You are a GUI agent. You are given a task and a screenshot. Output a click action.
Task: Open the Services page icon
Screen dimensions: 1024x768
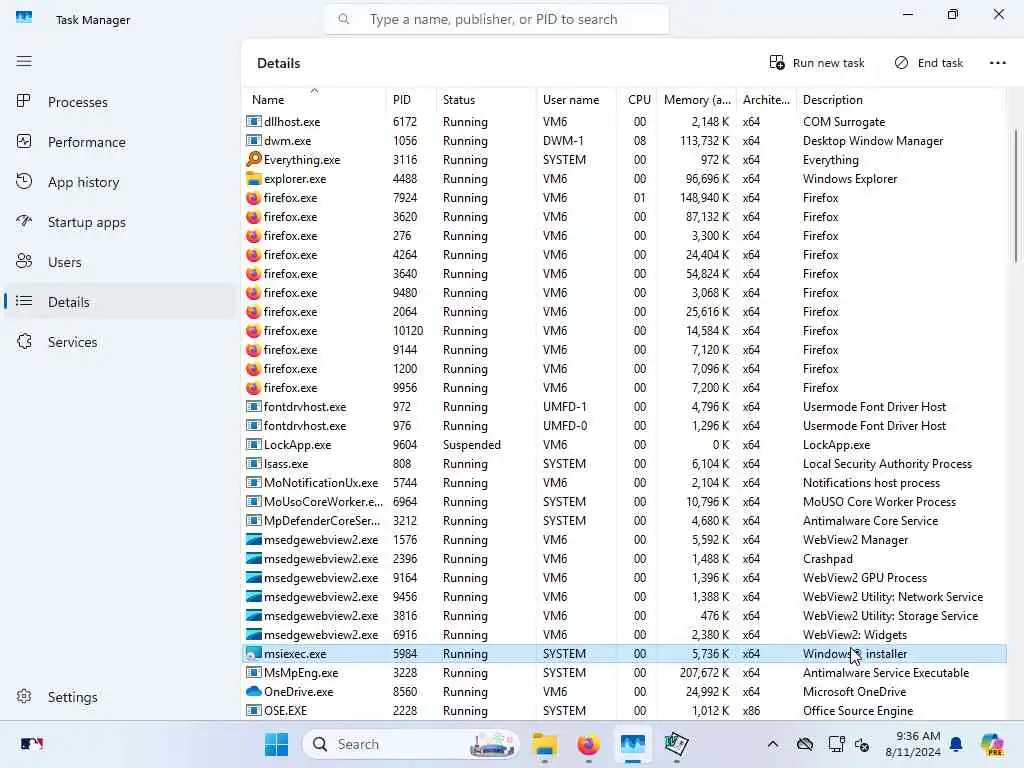24,342
